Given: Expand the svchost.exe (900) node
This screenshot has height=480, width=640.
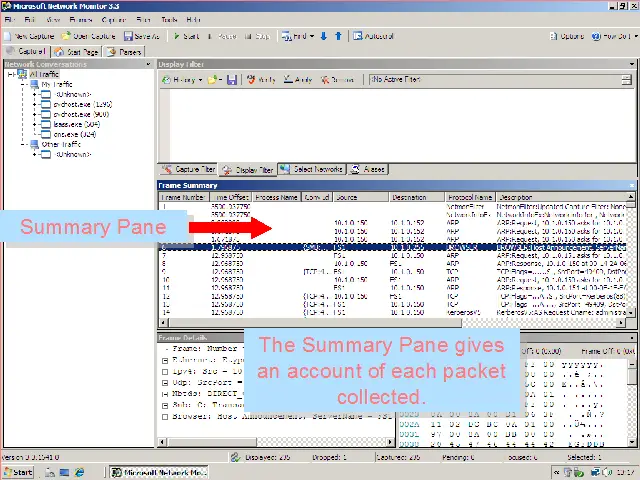Looking at the screenshot, I should [35, 114].
